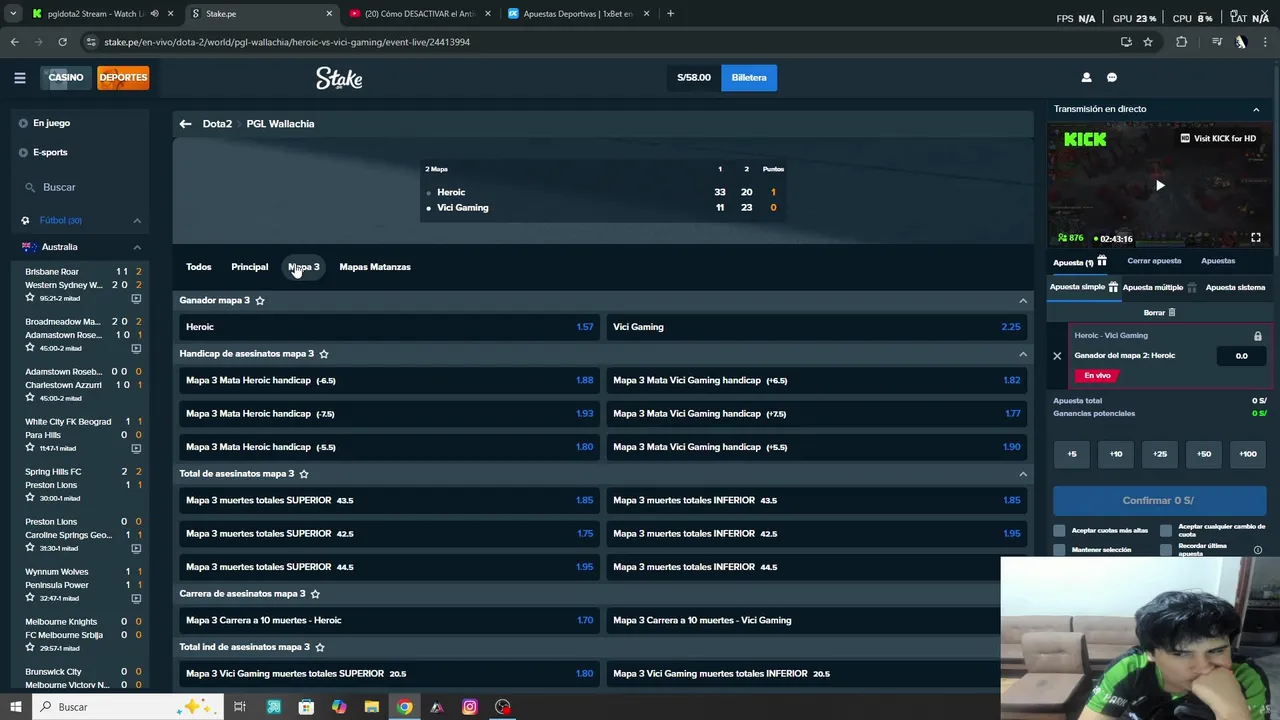This screenshot has width=1280, height=720.
Task: Click the browser reload button
Action: coord(62,42)
